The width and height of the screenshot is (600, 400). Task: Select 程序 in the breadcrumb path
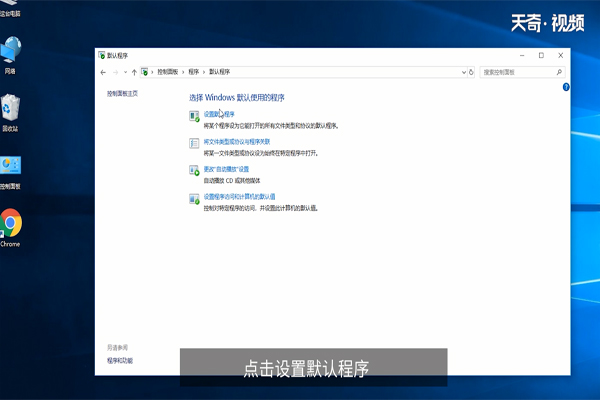point(194,72)
